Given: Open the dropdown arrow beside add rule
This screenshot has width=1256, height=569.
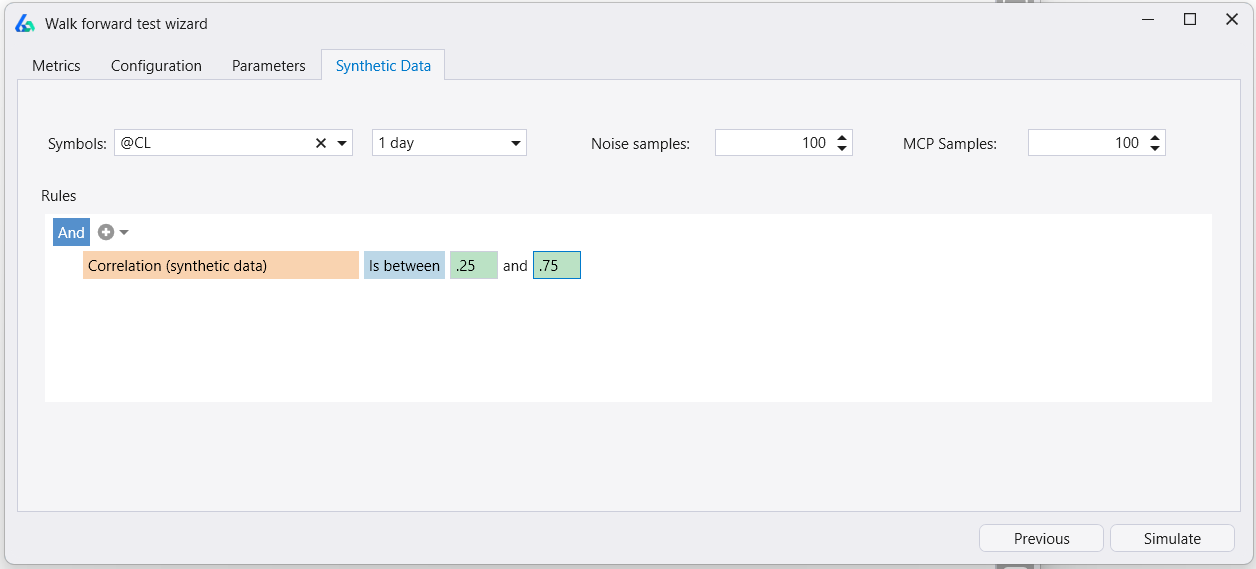Looking at the screenshot, I should pos(124,233).
